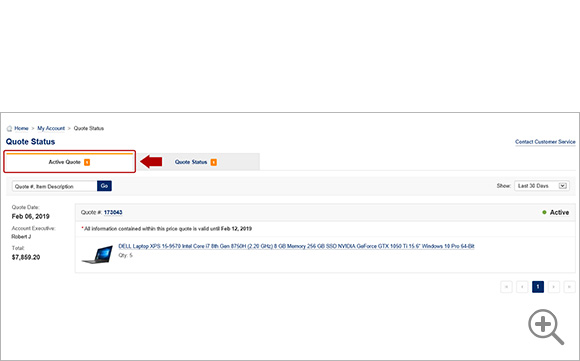This screenshot has height=361, width=580.
Task: Go to last page pagination arrow
Action: [569, 287]
